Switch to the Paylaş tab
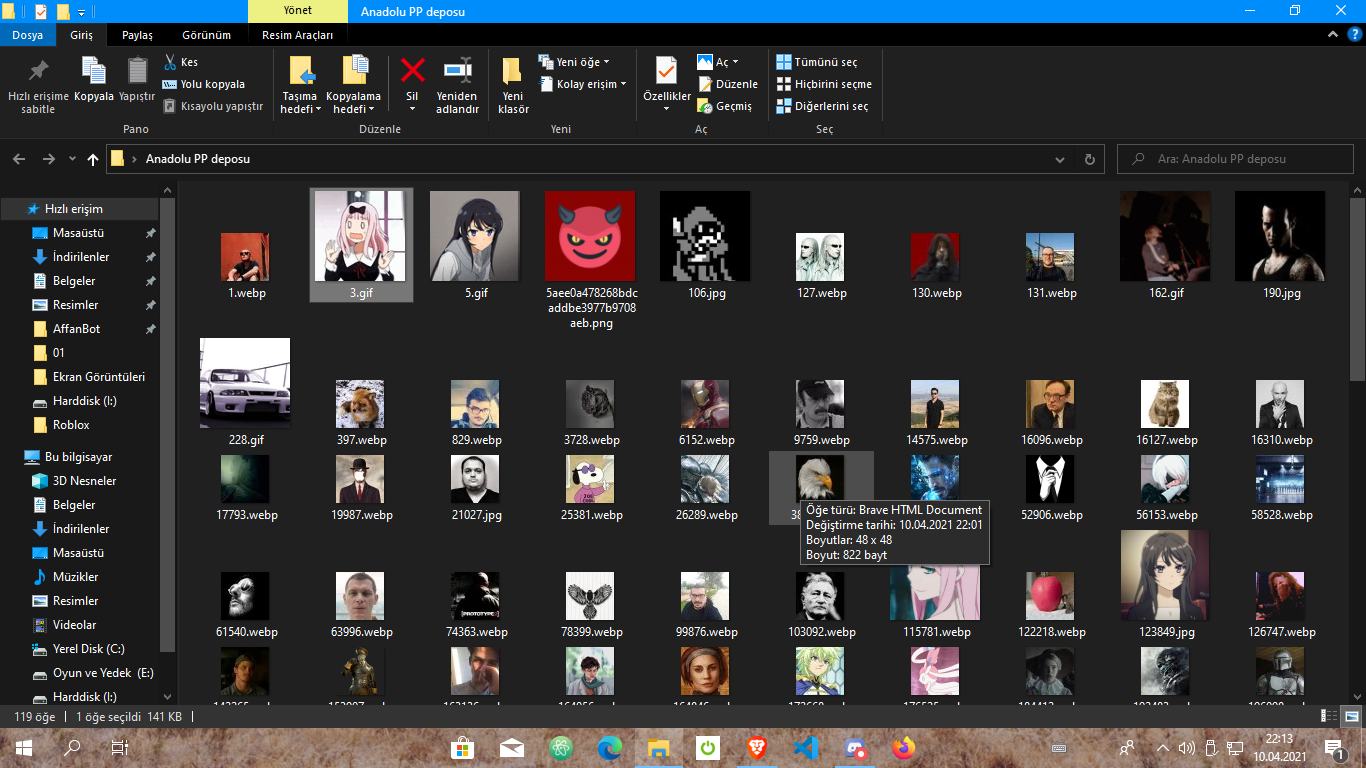Viewport: 1366px width, 768px height. tap(137, 35)
